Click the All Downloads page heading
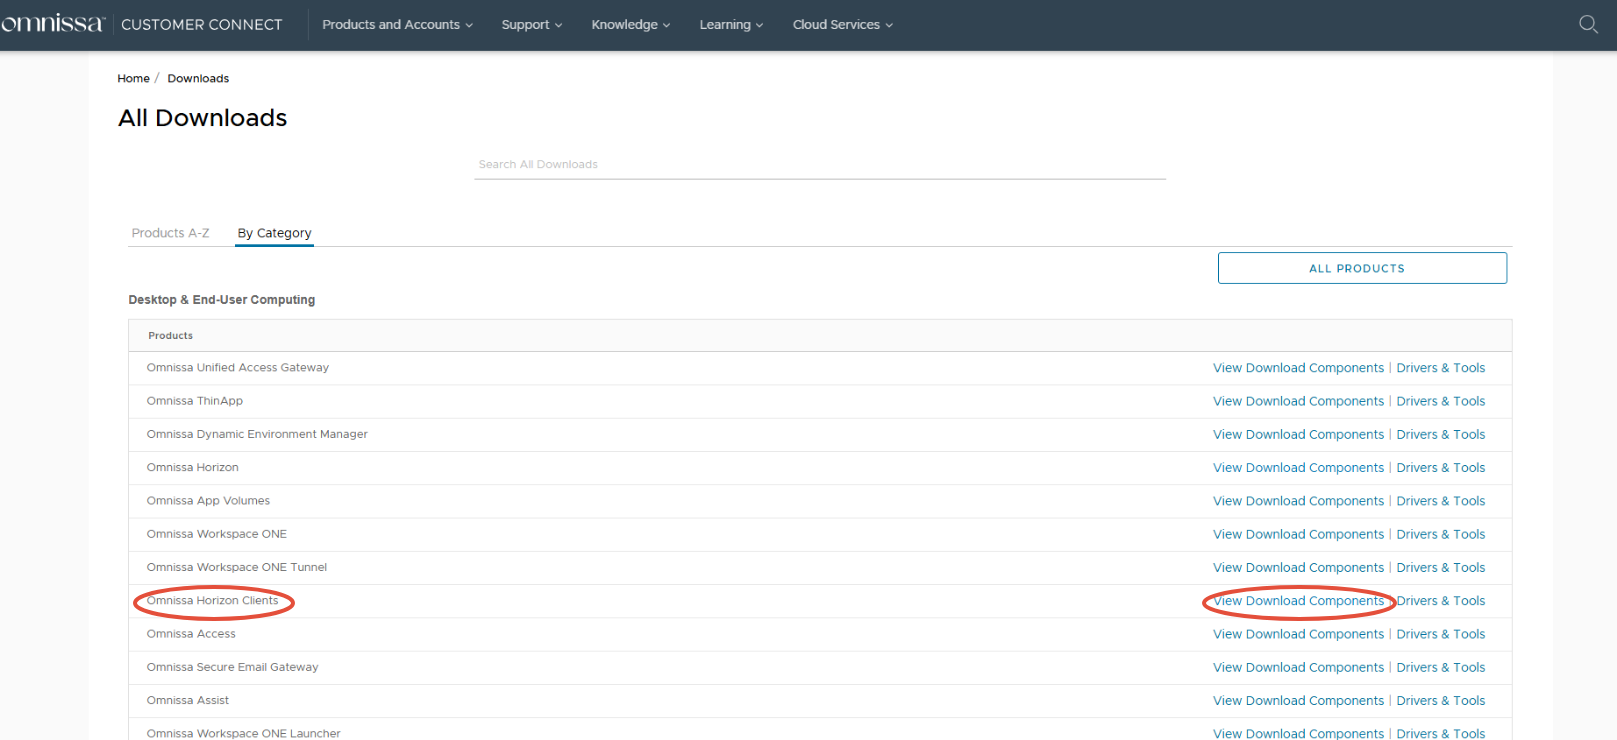 [x=202, y=118]
